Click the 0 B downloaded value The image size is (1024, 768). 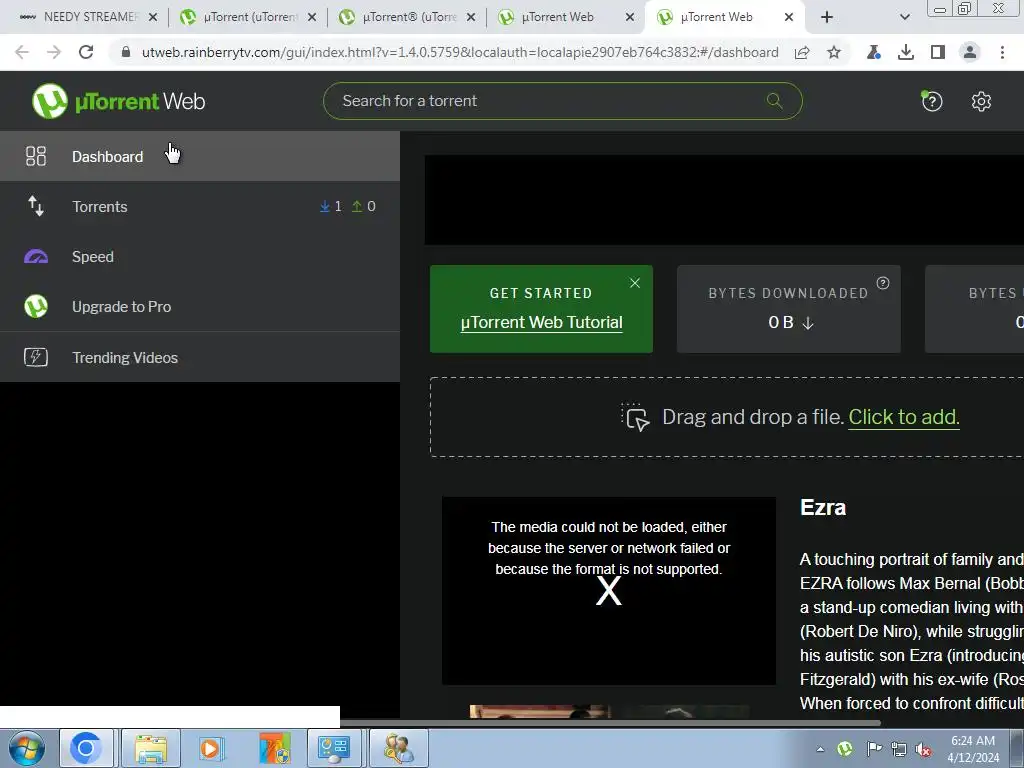[x=790, y=323]
